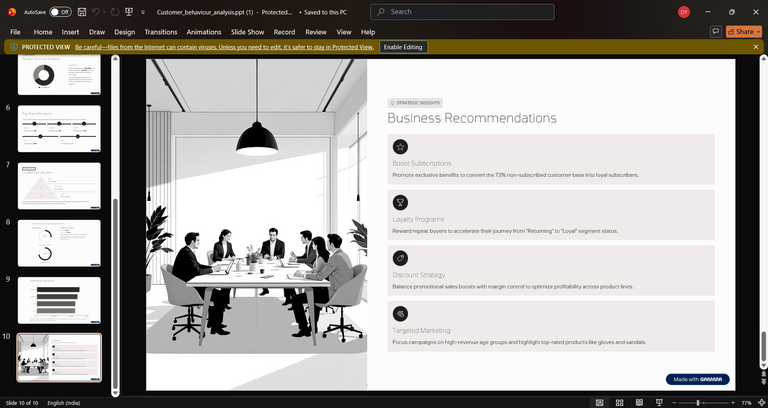The width and height of the screenshot is (768, 408).
Task: Click the Protected View shield icon
Action: (14, 47)
